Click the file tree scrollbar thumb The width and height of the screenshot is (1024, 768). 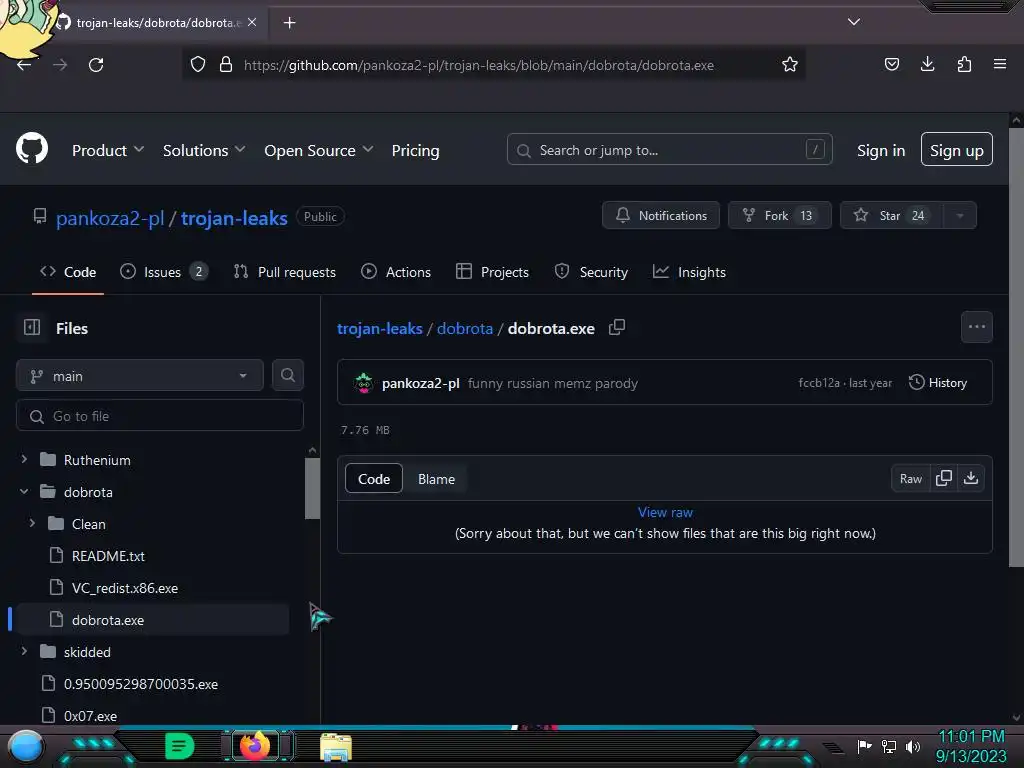tap(313, 488)
